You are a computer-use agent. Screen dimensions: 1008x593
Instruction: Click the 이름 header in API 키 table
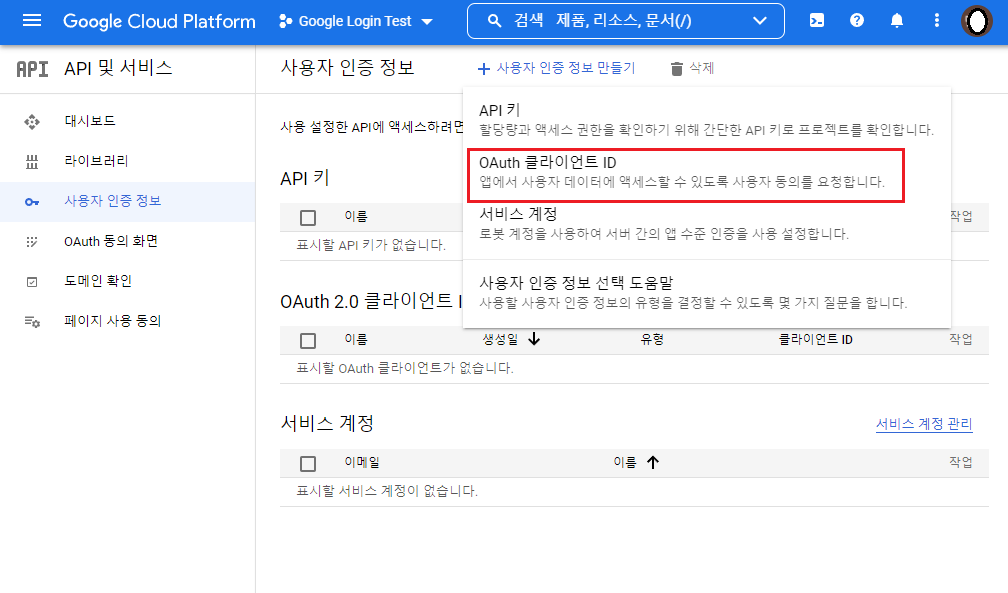[x=356, y=216]
